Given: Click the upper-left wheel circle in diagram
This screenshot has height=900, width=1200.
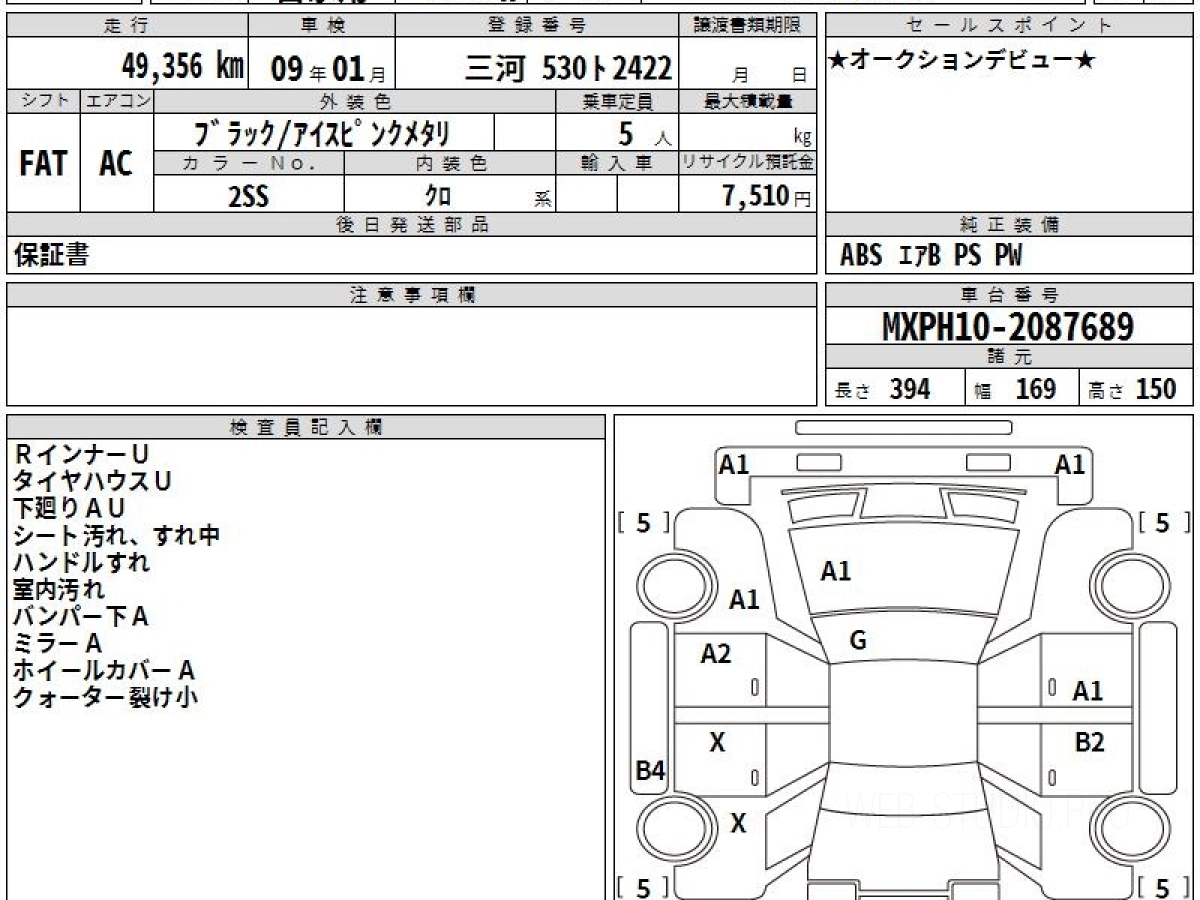Looking at the screenshot, I should tap(667, 582).
